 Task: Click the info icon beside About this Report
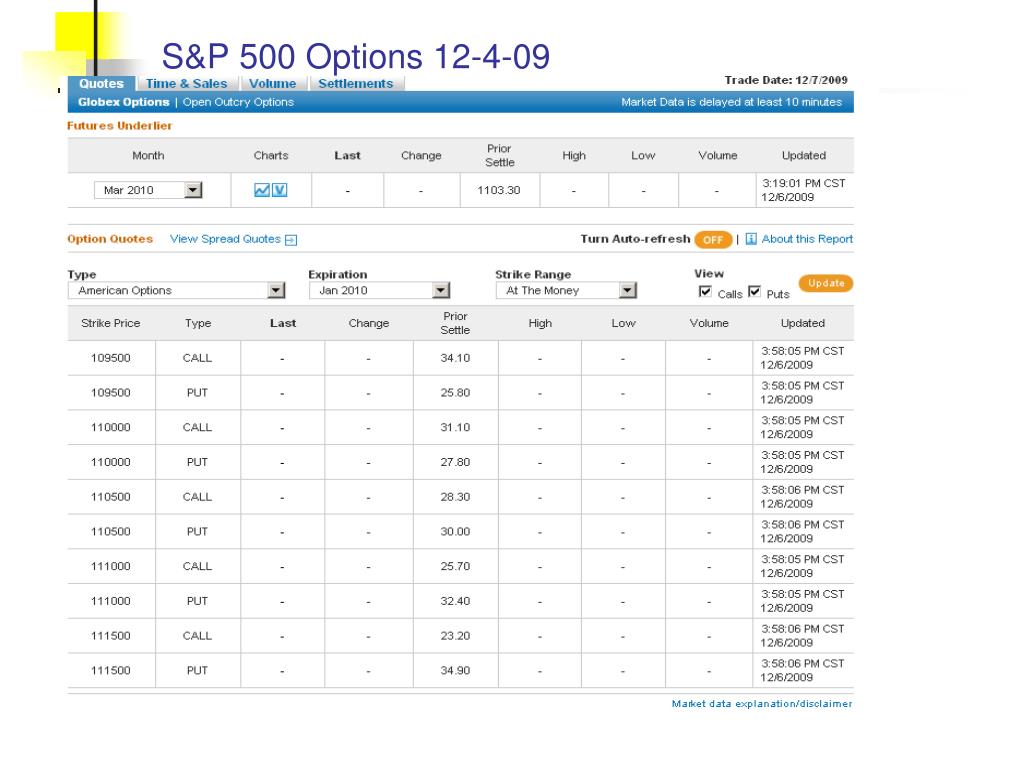pos(751,239)
